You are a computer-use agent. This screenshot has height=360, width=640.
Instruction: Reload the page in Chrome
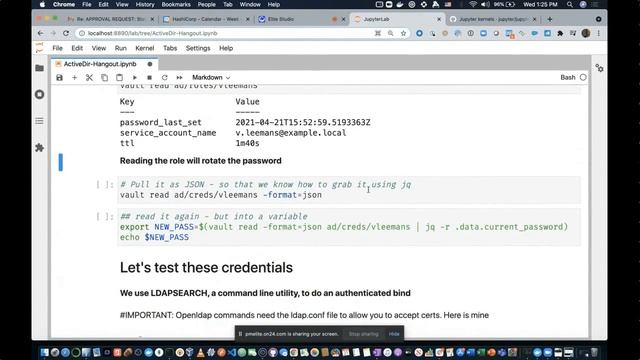[66, 33]
